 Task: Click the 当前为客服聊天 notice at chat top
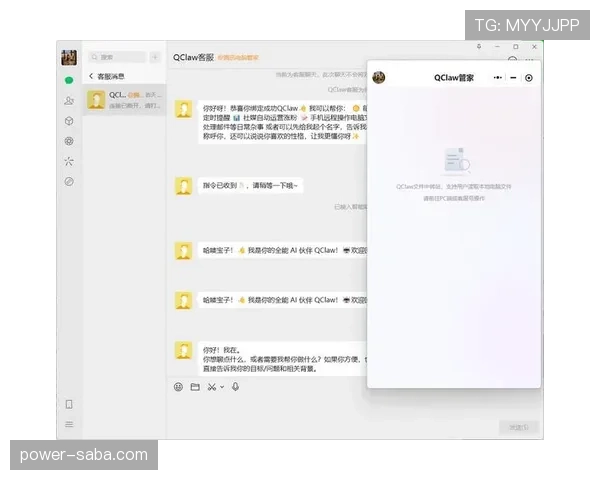click(321, 75)
